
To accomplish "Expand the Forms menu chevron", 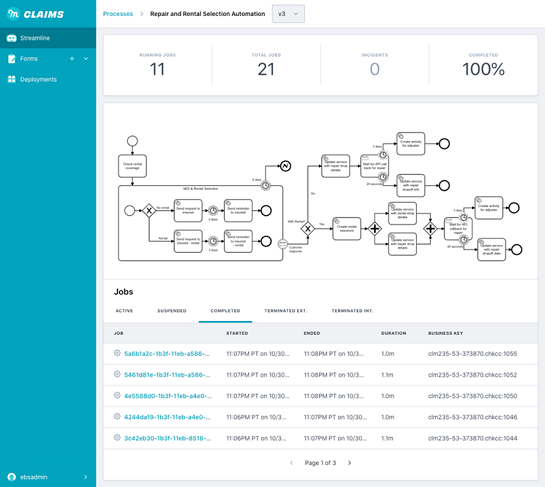I will [86, 59].
